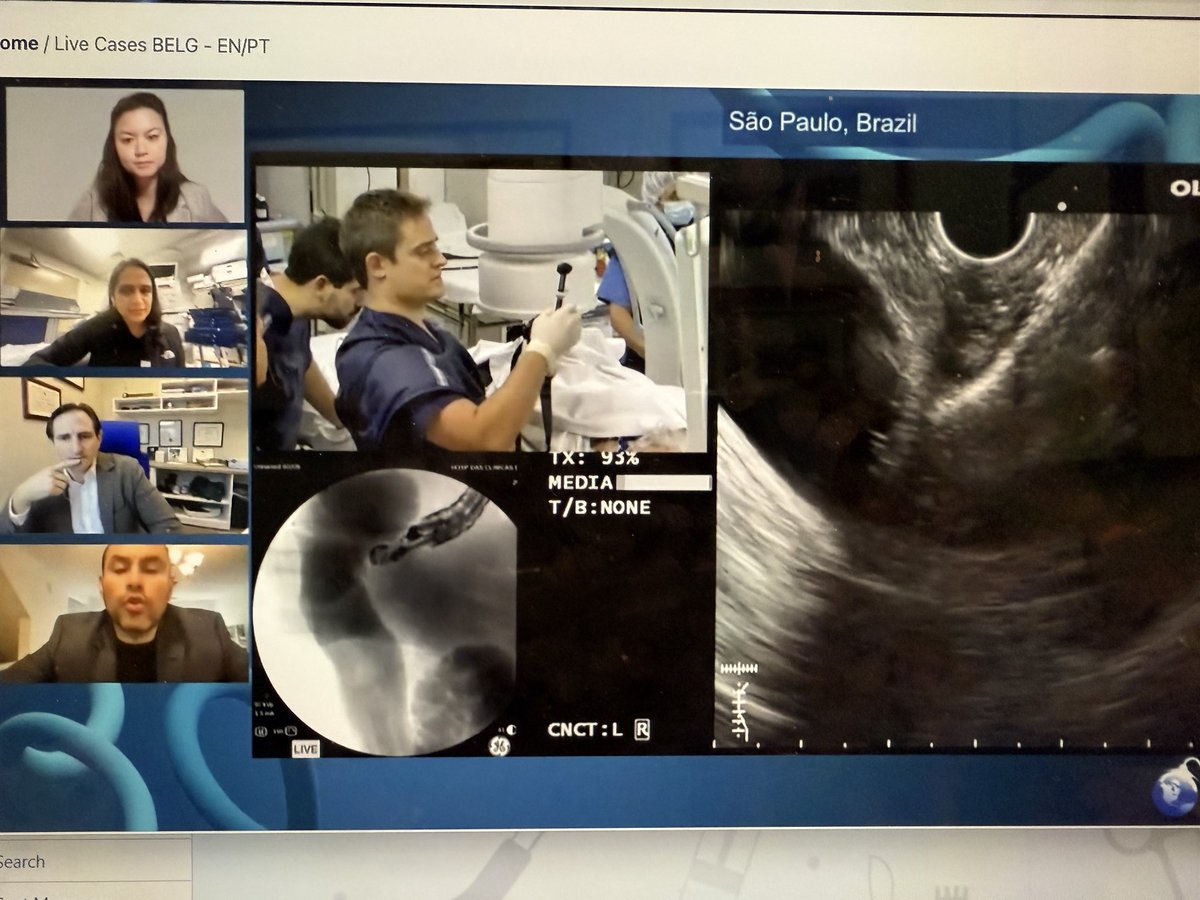Click the LIVE indicator badge
1200x900 pixels.
306,748
